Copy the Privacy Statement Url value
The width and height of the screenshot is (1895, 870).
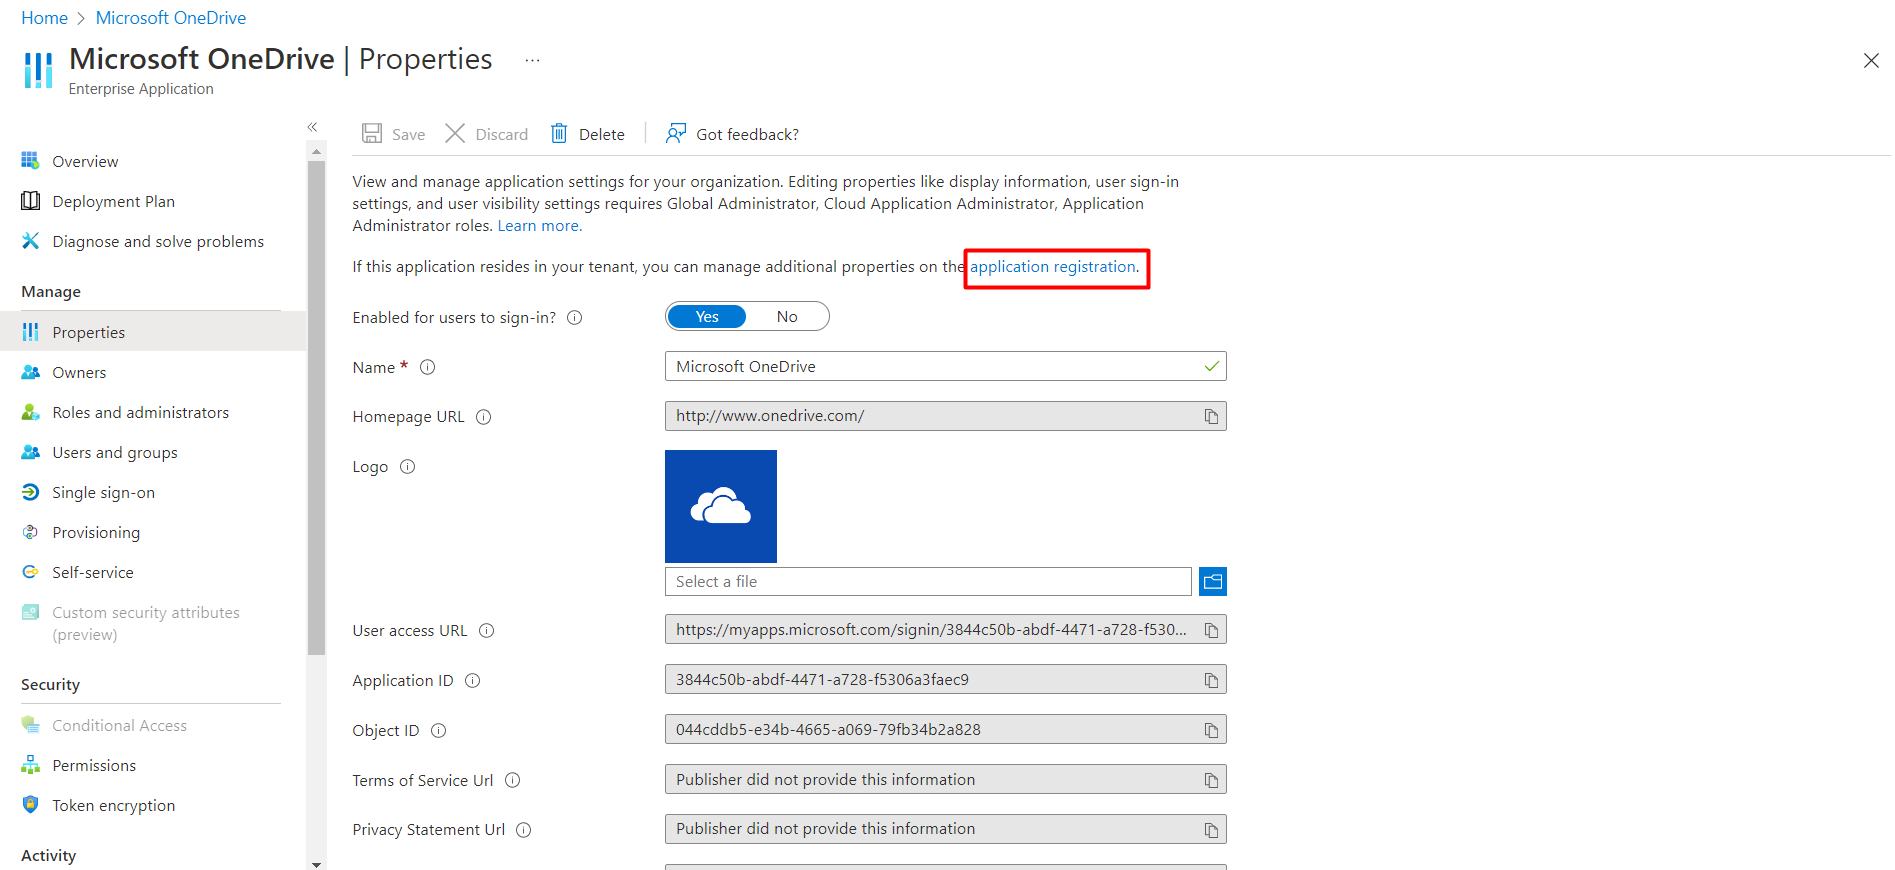coord(1211,829)
